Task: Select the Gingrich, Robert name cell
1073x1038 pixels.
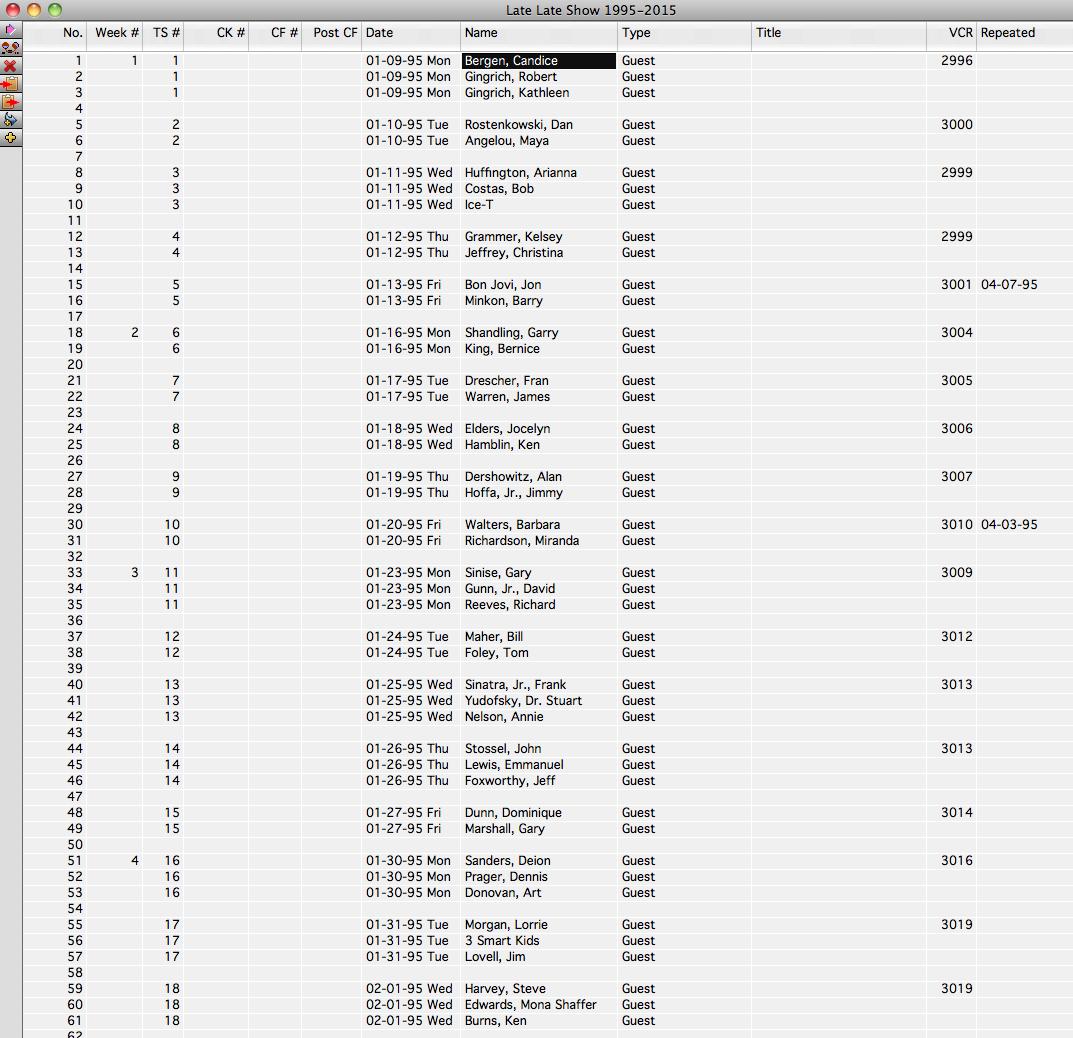Action: [539, 77]
